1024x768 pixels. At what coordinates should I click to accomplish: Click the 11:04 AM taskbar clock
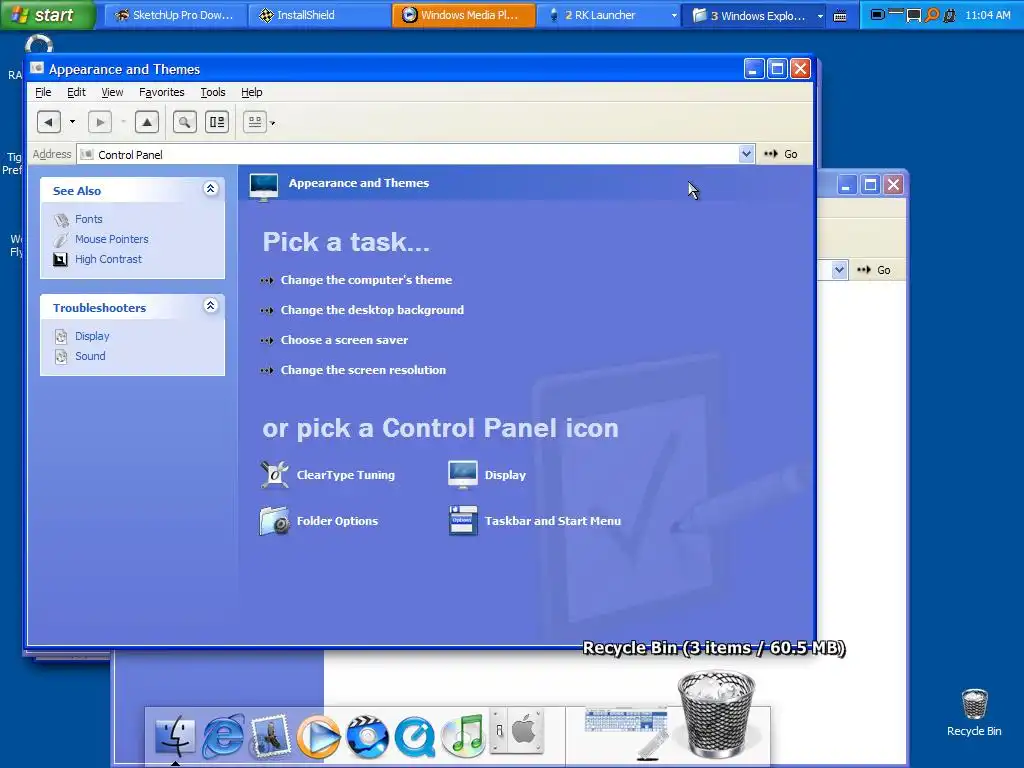coord(987,15)
